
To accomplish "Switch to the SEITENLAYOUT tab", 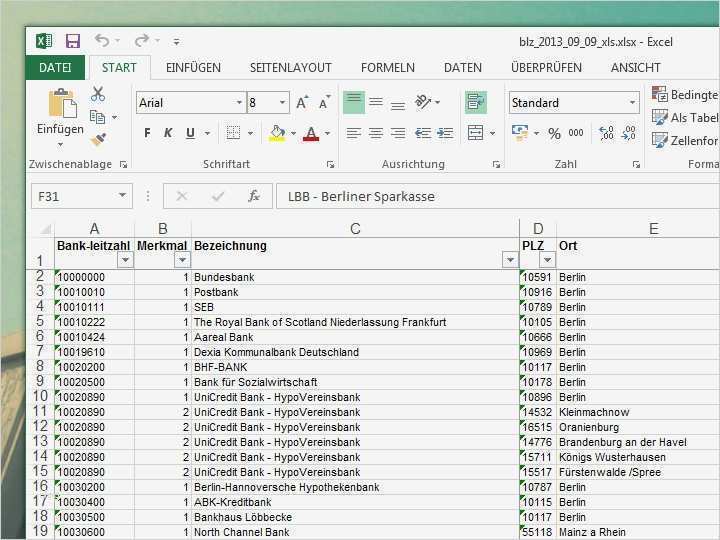I will point(291,68).
